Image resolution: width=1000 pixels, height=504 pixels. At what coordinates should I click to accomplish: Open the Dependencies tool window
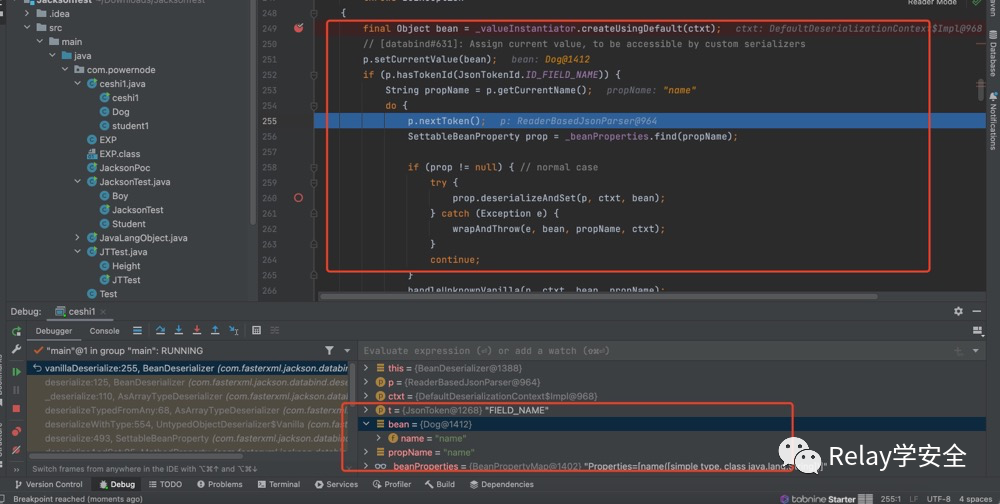(501, 484)
